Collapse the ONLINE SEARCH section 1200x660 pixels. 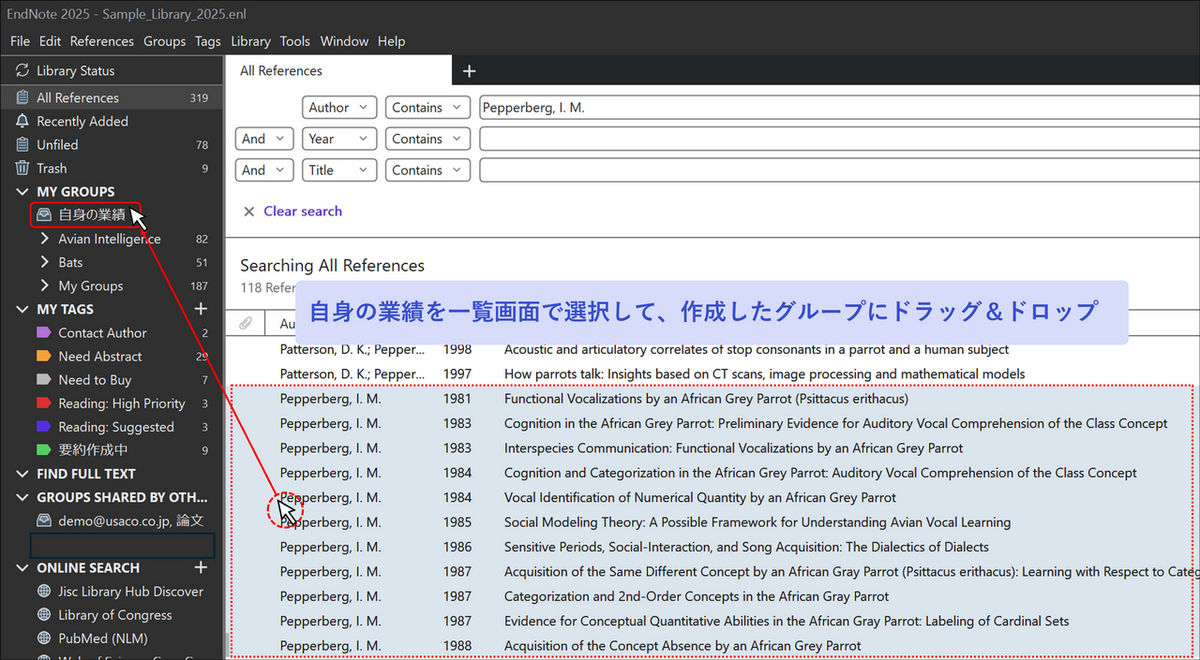coord(22,567)
